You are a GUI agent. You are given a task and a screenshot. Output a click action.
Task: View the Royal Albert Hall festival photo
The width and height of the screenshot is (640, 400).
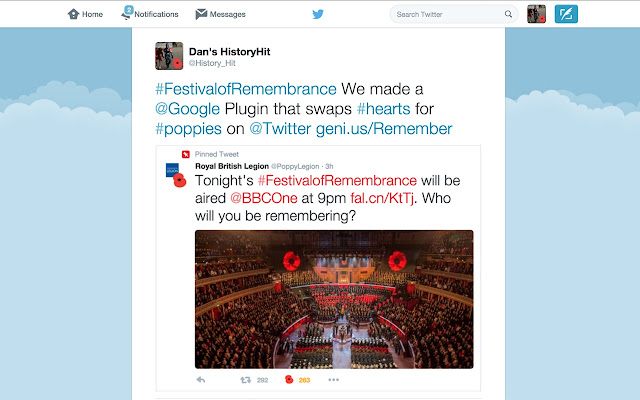pos(334,299)
